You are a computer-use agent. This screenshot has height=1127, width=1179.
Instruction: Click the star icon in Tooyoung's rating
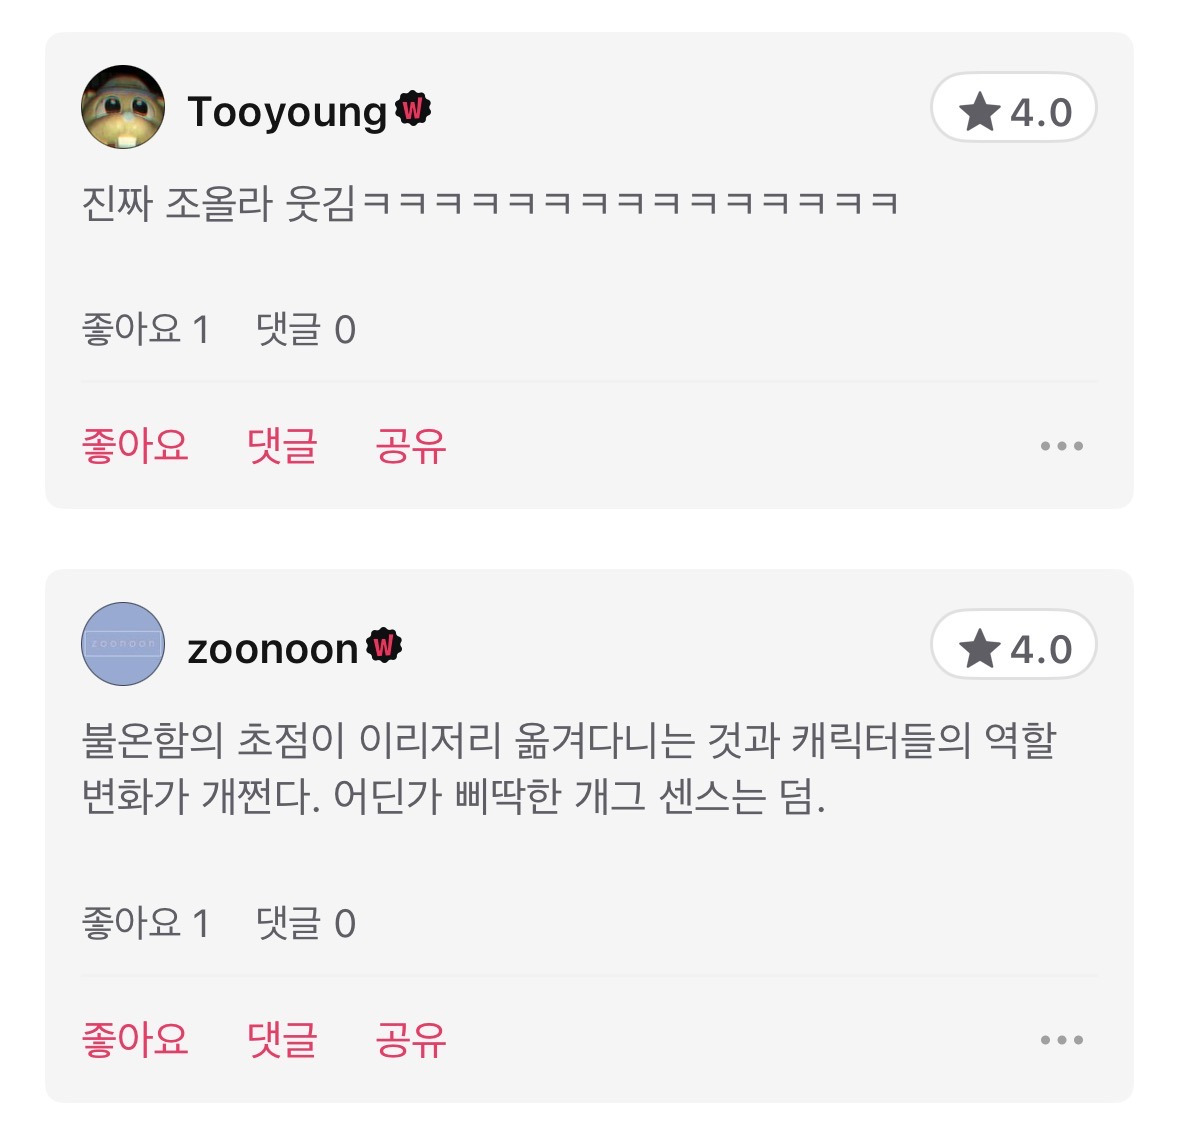pyautogui.click(x=981, y=112)
